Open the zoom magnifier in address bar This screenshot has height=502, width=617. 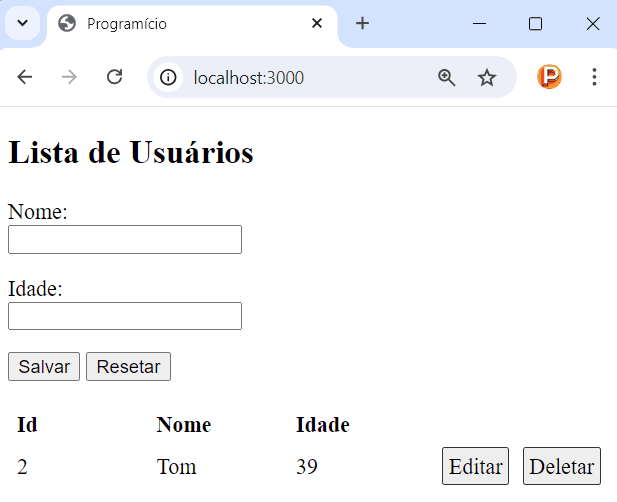[x=447, y=77]
